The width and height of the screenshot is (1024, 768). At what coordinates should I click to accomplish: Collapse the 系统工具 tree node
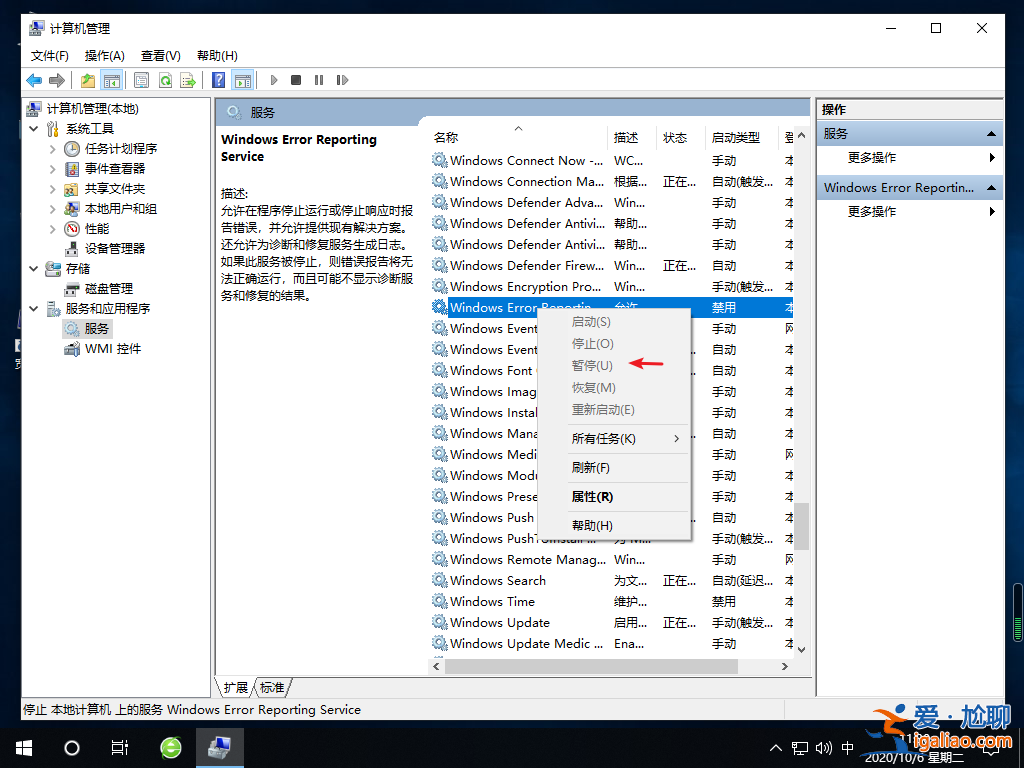coord(34,128)
